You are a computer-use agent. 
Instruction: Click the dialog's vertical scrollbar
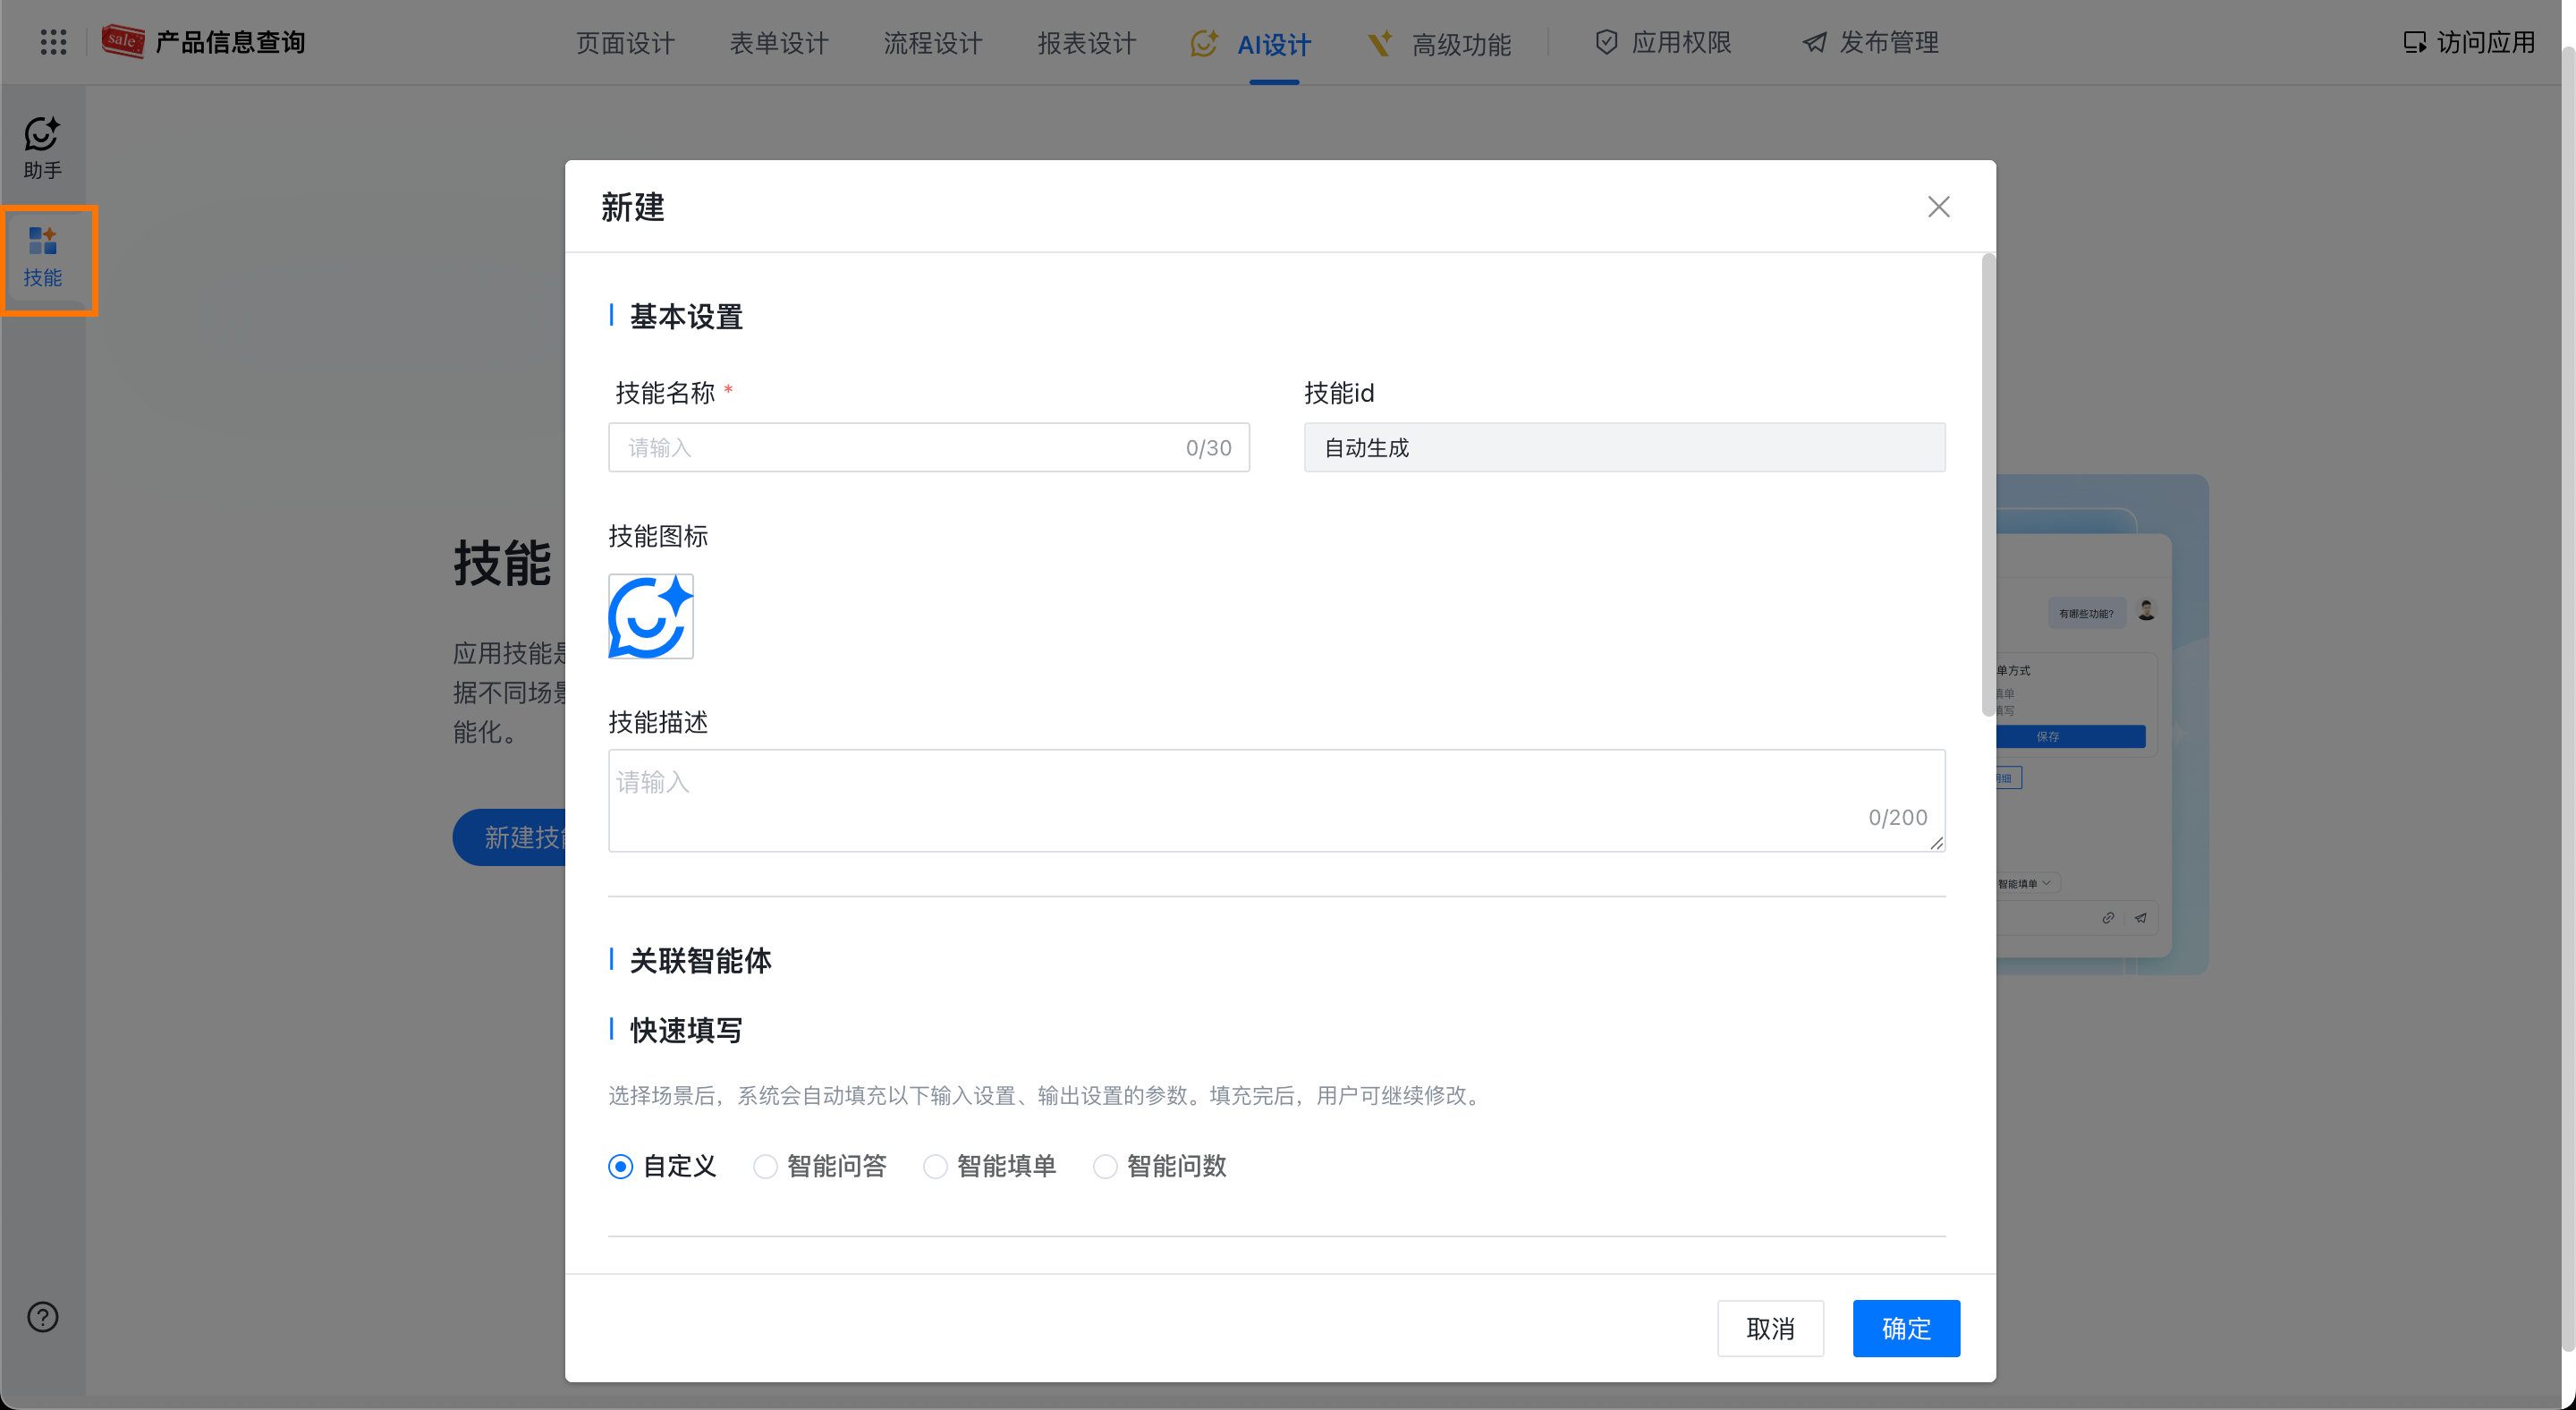[1987, 485]
